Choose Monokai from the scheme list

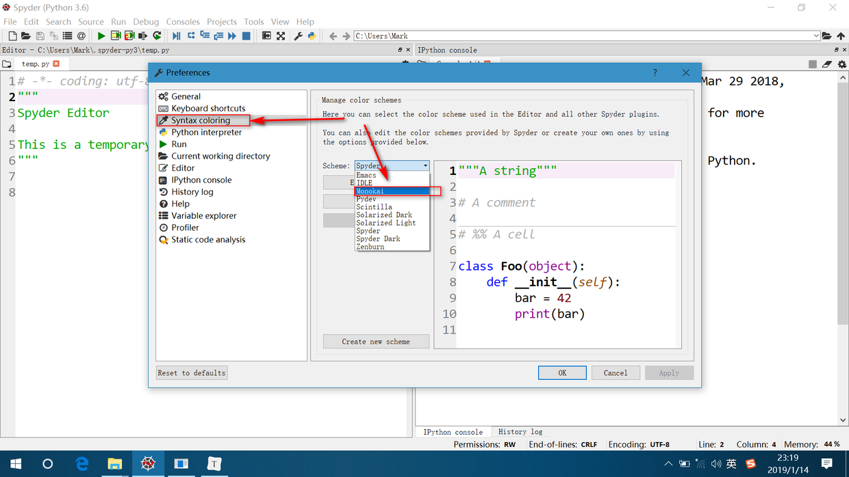pos(371,191)
